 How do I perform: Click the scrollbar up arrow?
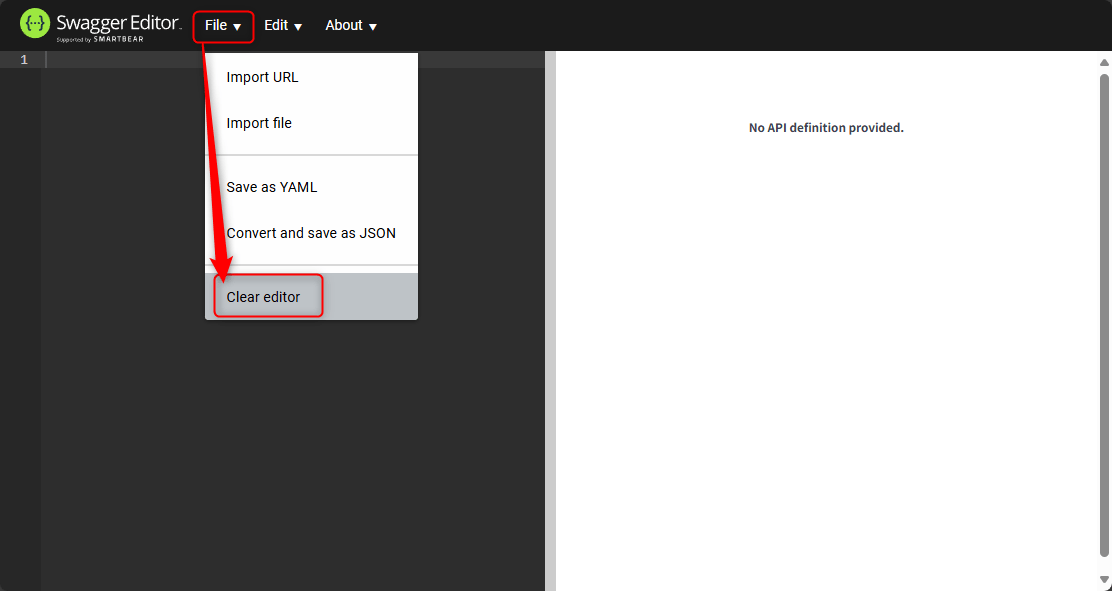coord(1104,62)
